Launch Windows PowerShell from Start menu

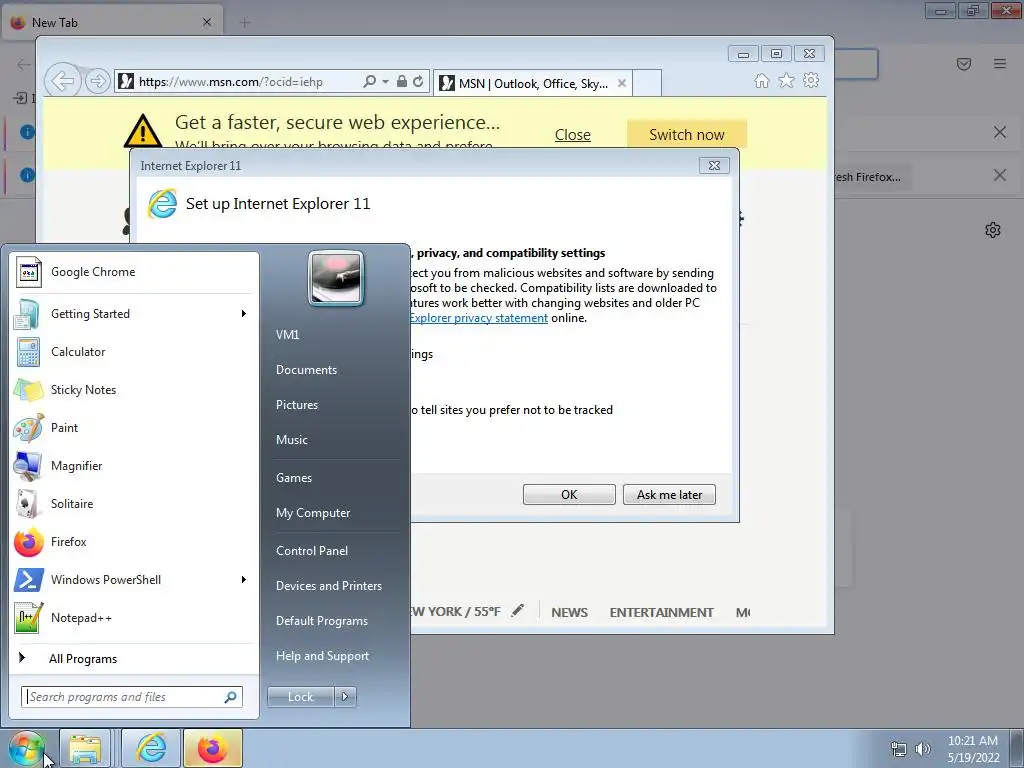click(x=134, y=580)
